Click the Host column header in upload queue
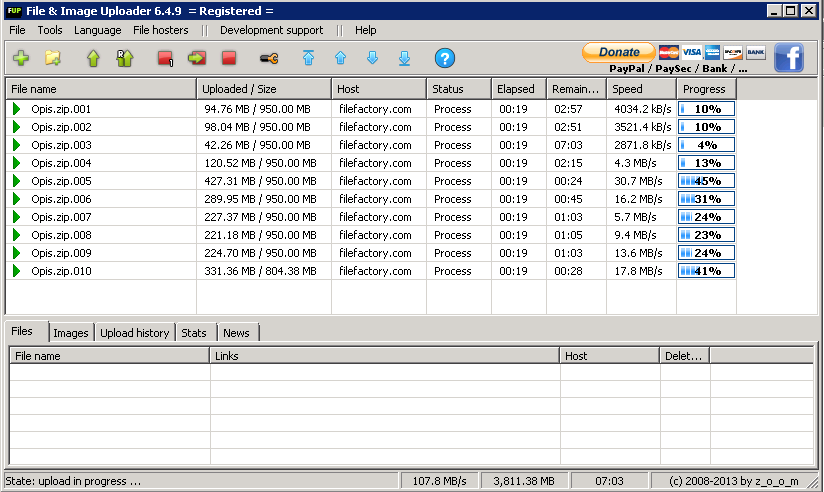The image size is (824, 492). 379,89
